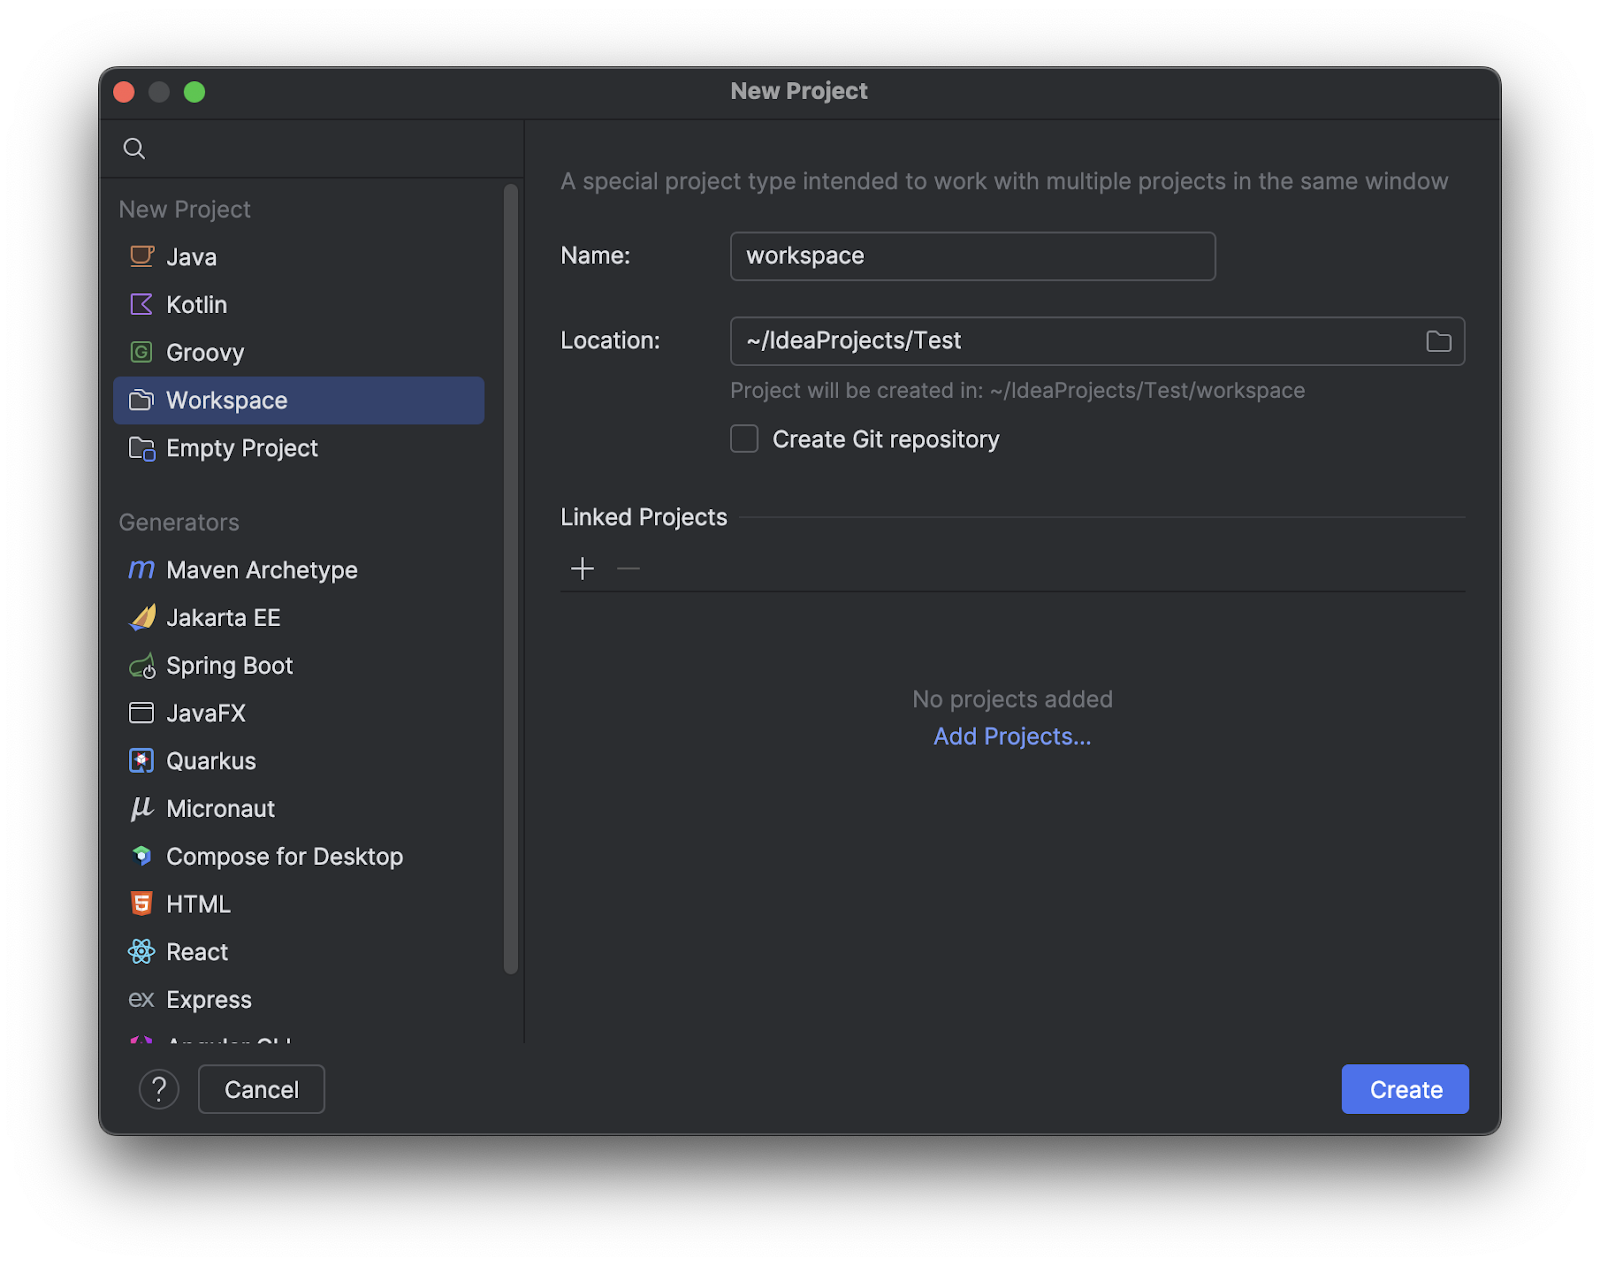Choose the Micronaut generator
The height and width of the screenshot is (1266, 1600).
click(x=299, y=809)
